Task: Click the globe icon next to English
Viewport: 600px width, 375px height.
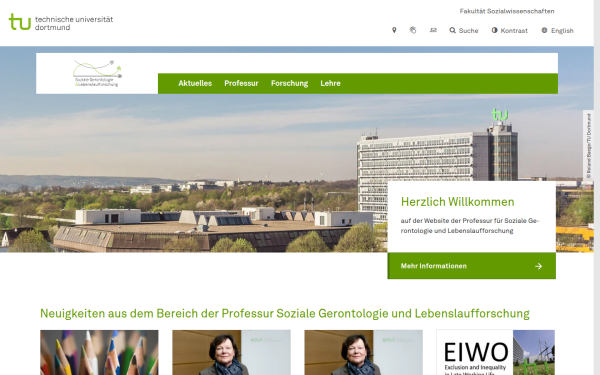Action: tap(545, 30)
